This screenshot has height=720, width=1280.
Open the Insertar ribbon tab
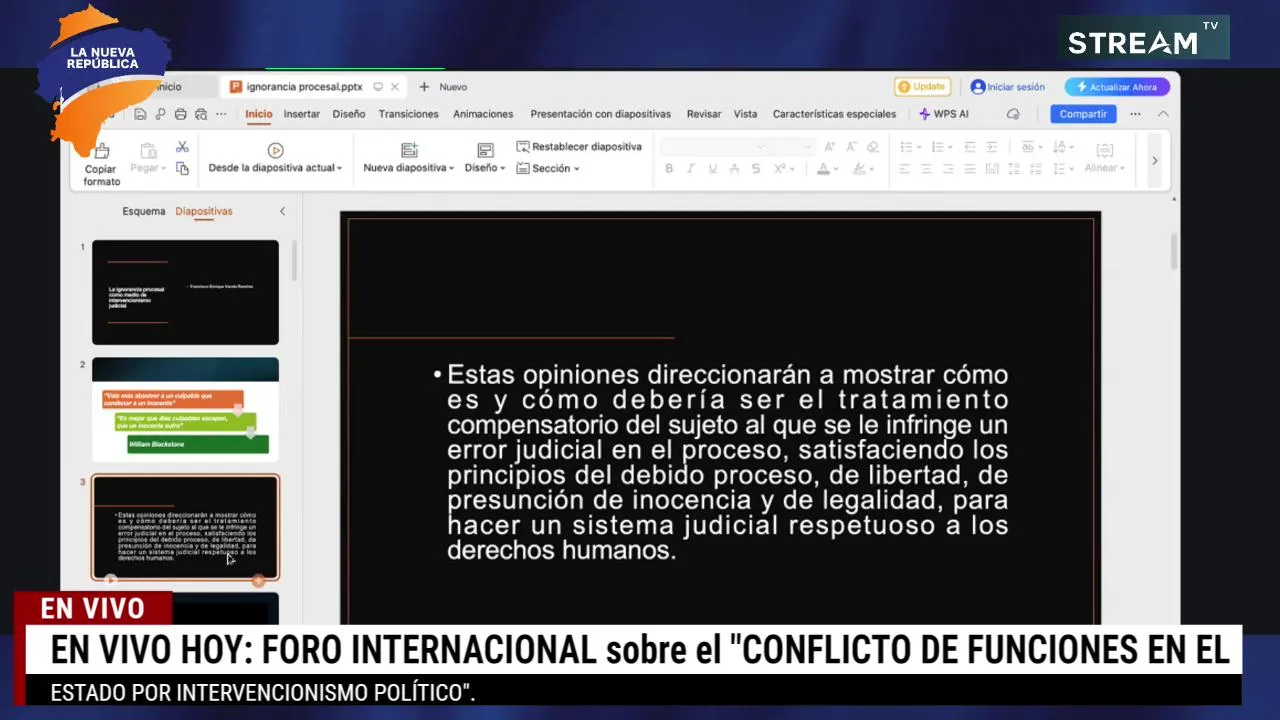[x=301, y=114]
